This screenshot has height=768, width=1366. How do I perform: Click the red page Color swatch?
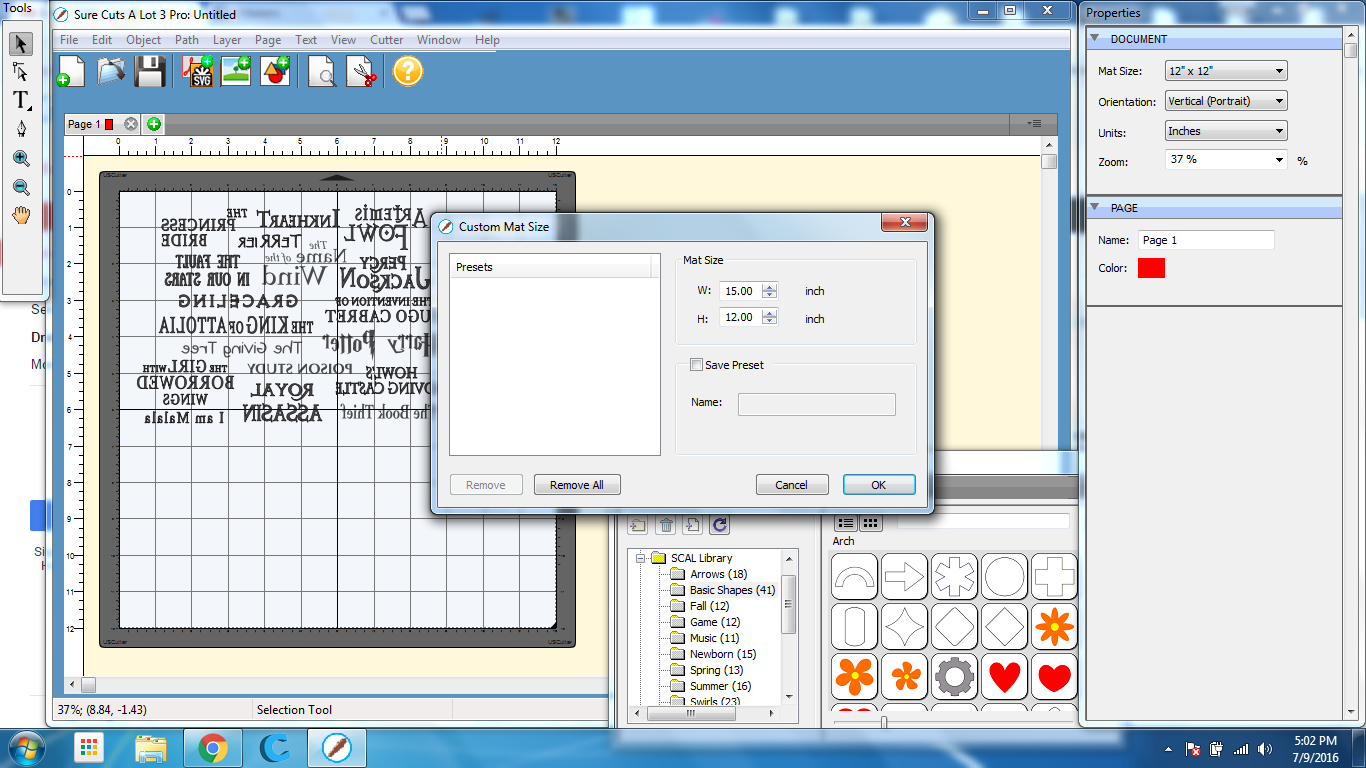point(1151,268)
